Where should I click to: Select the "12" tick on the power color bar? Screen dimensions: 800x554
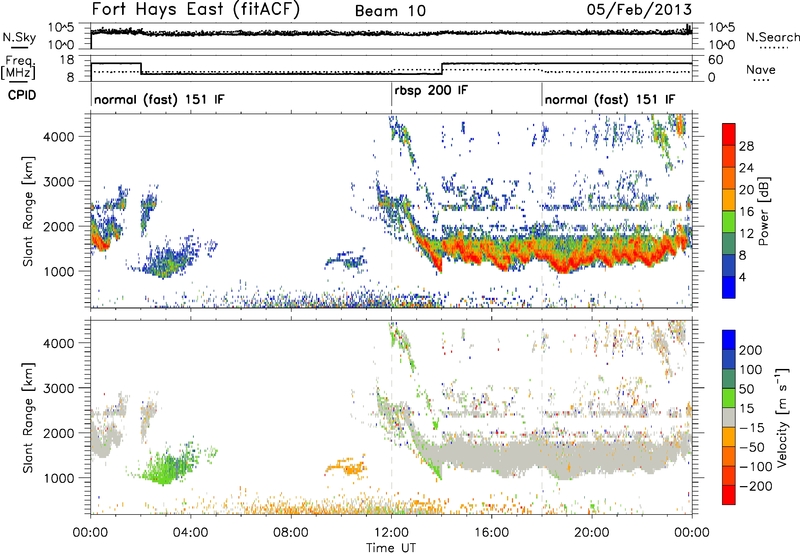(746, 233)
